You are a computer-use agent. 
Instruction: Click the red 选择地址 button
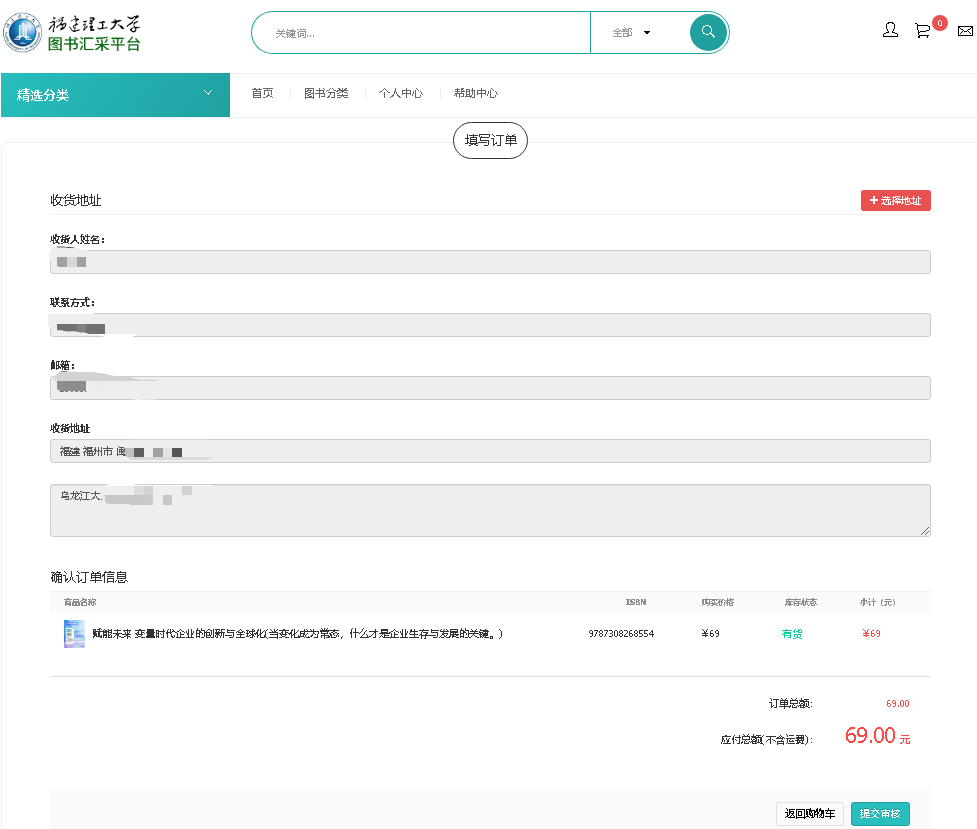coord(895,201)
